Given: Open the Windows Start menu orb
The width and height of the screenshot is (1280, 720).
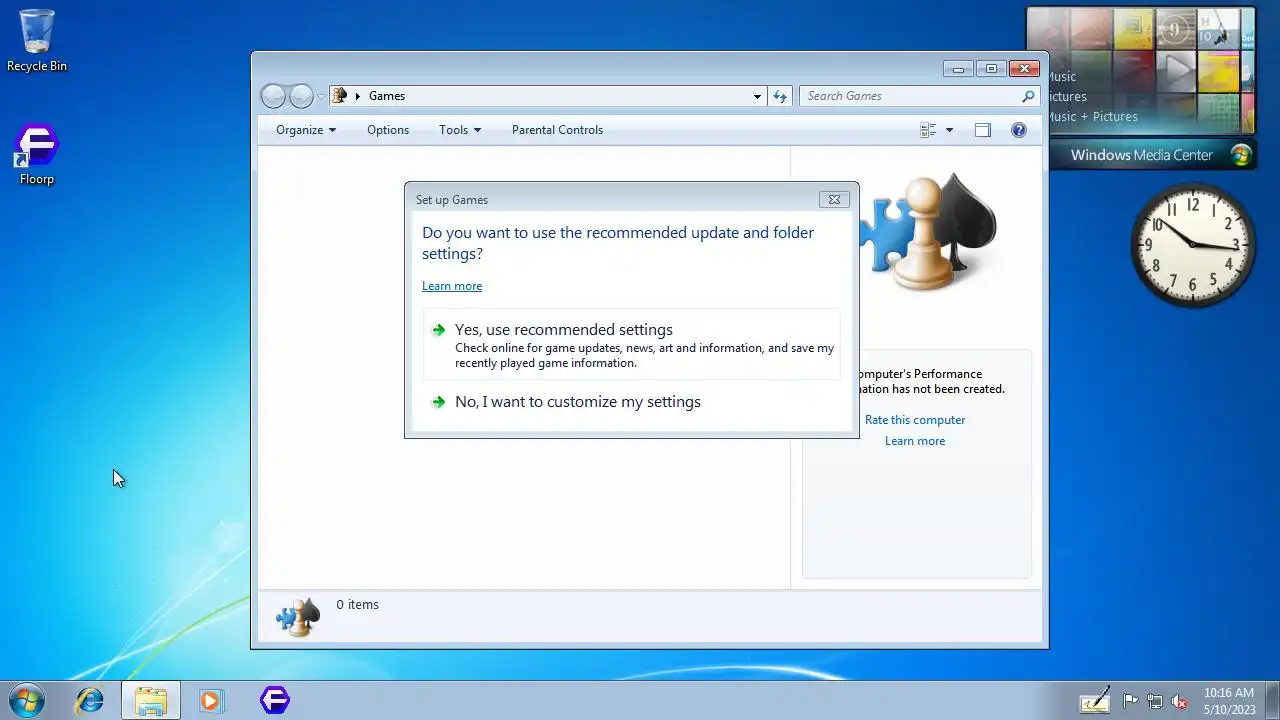Looking at the screenshot, I should [25, 700].
